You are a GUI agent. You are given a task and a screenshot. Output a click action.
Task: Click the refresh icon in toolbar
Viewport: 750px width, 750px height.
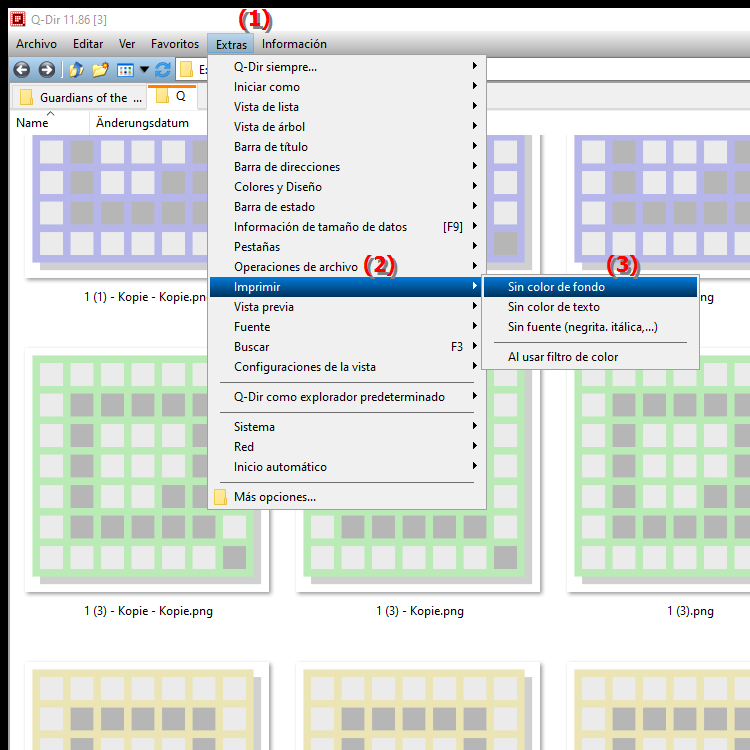click(x=163, y=70)
